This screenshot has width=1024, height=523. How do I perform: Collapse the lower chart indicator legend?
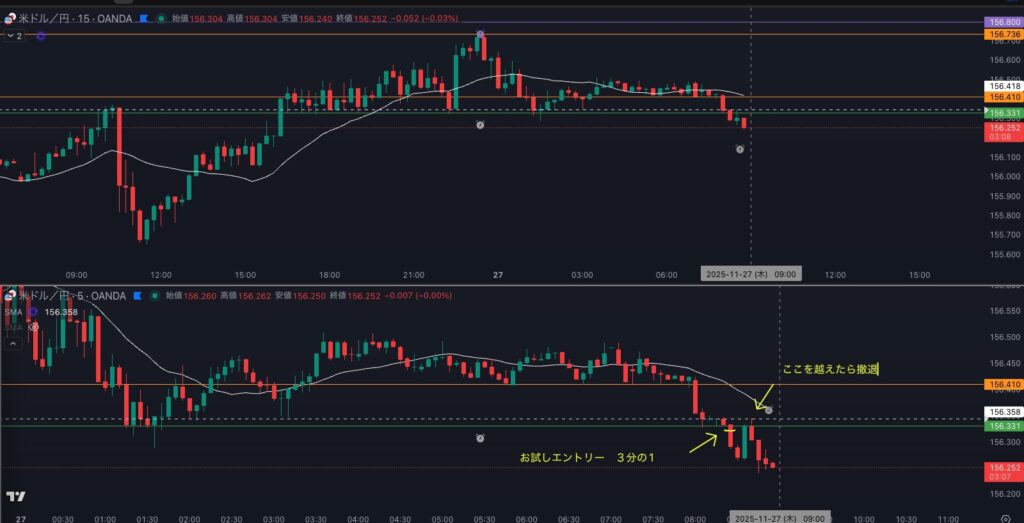tap(13, 342)
